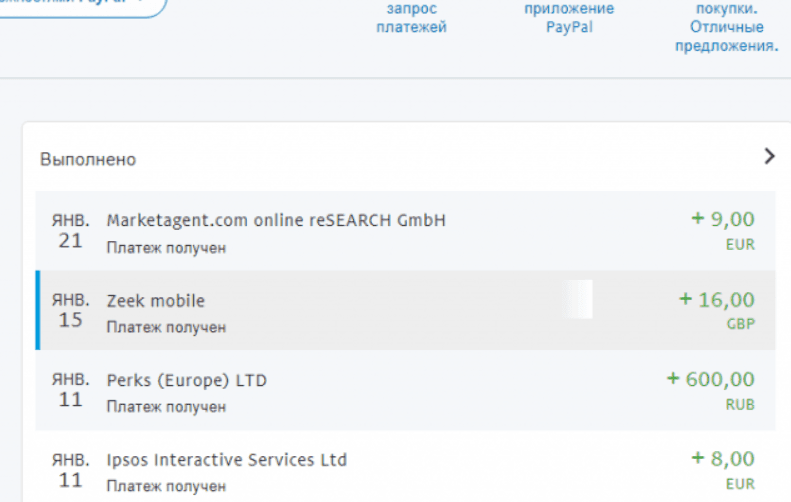Click the + 8,00 EUR amount
The width and height of the screenshot is (791, 502).
pos(722,467)
